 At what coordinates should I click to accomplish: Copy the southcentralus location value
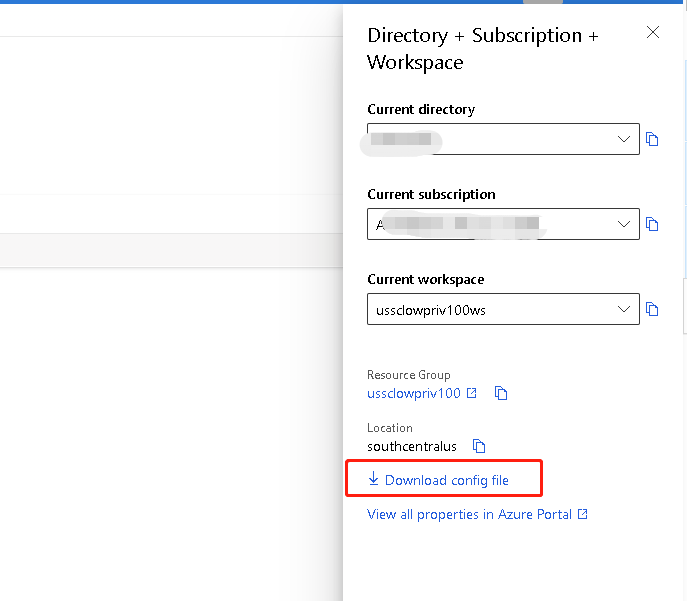[x=479, y=446]
